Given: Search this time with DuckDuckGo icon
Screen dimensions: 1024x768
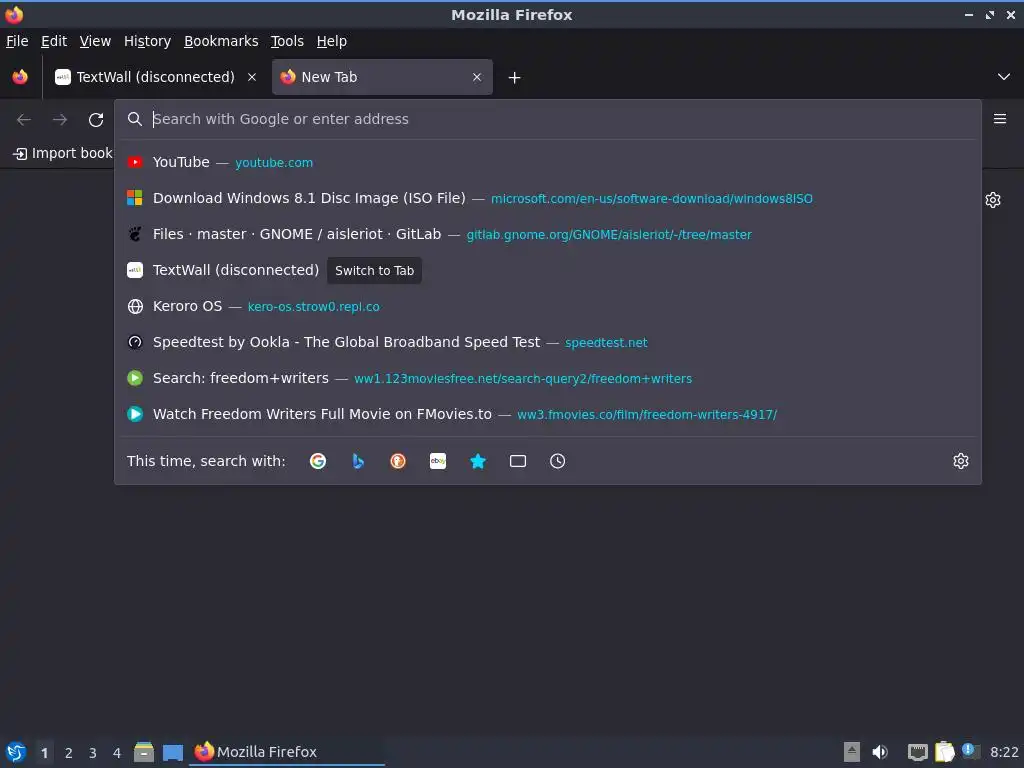Looking at the screenshot, I should pos(398,461).
